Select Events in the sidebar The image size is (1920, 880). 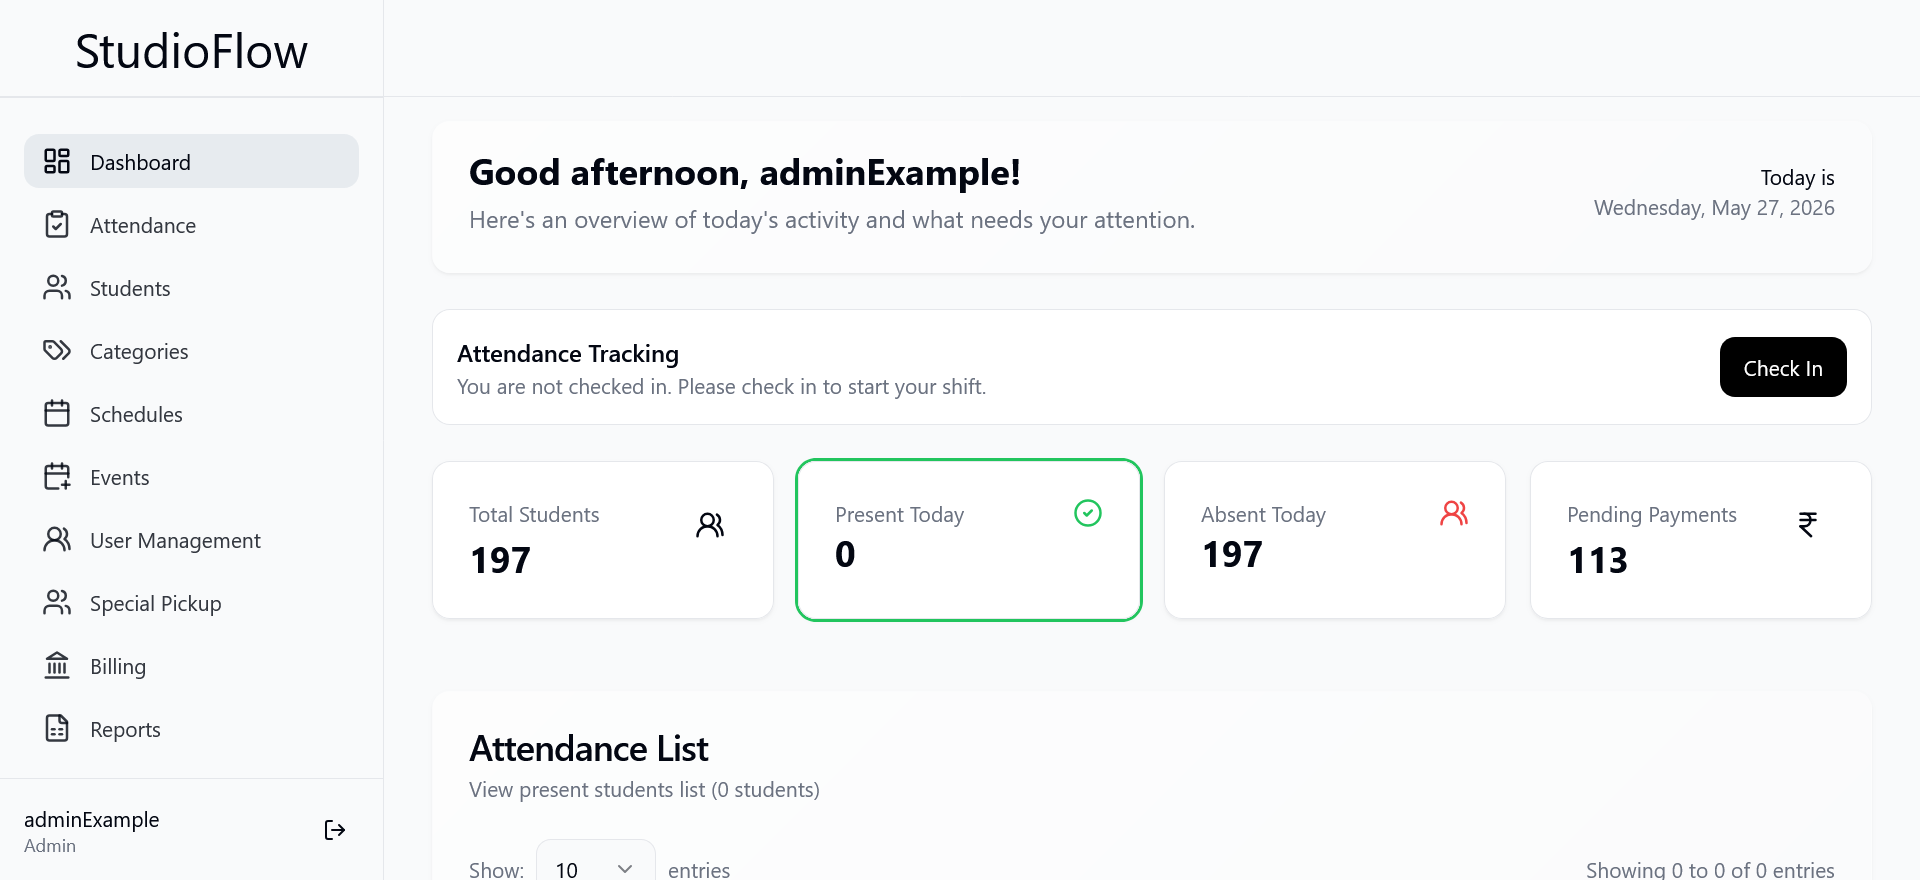[x=191, y=476]
